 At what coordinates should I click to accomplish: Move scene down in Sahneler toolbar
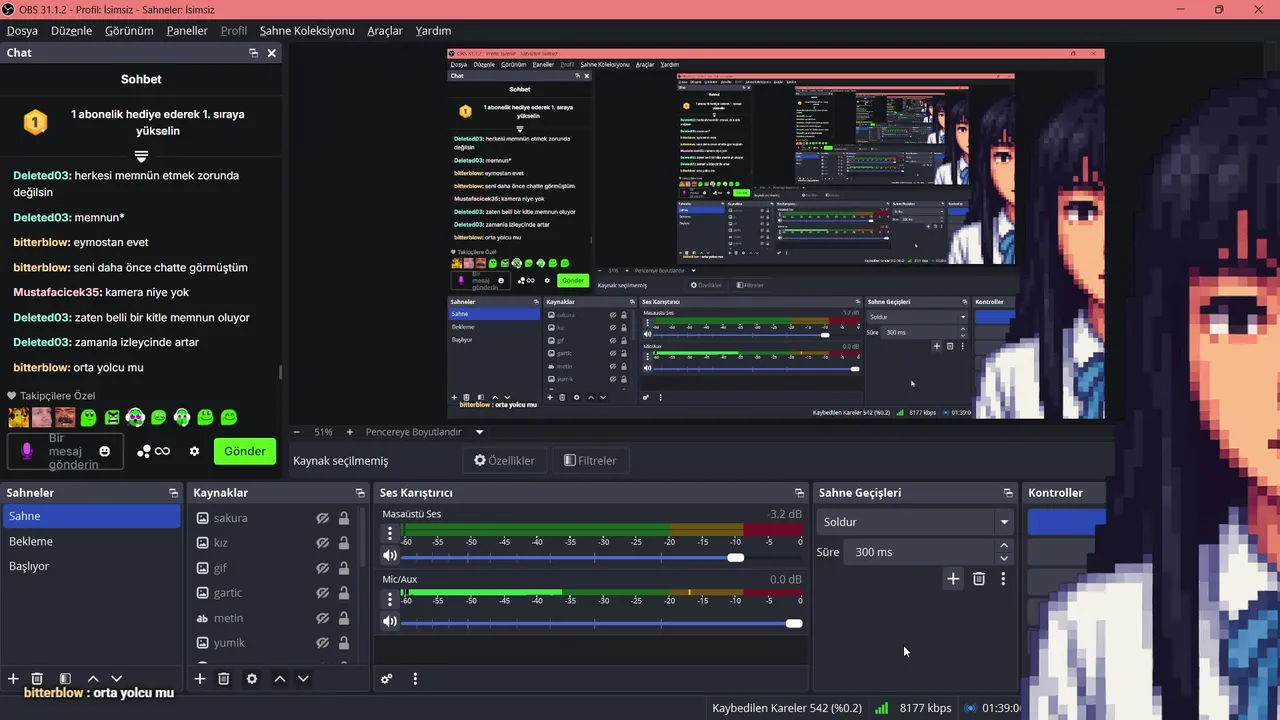116,679
